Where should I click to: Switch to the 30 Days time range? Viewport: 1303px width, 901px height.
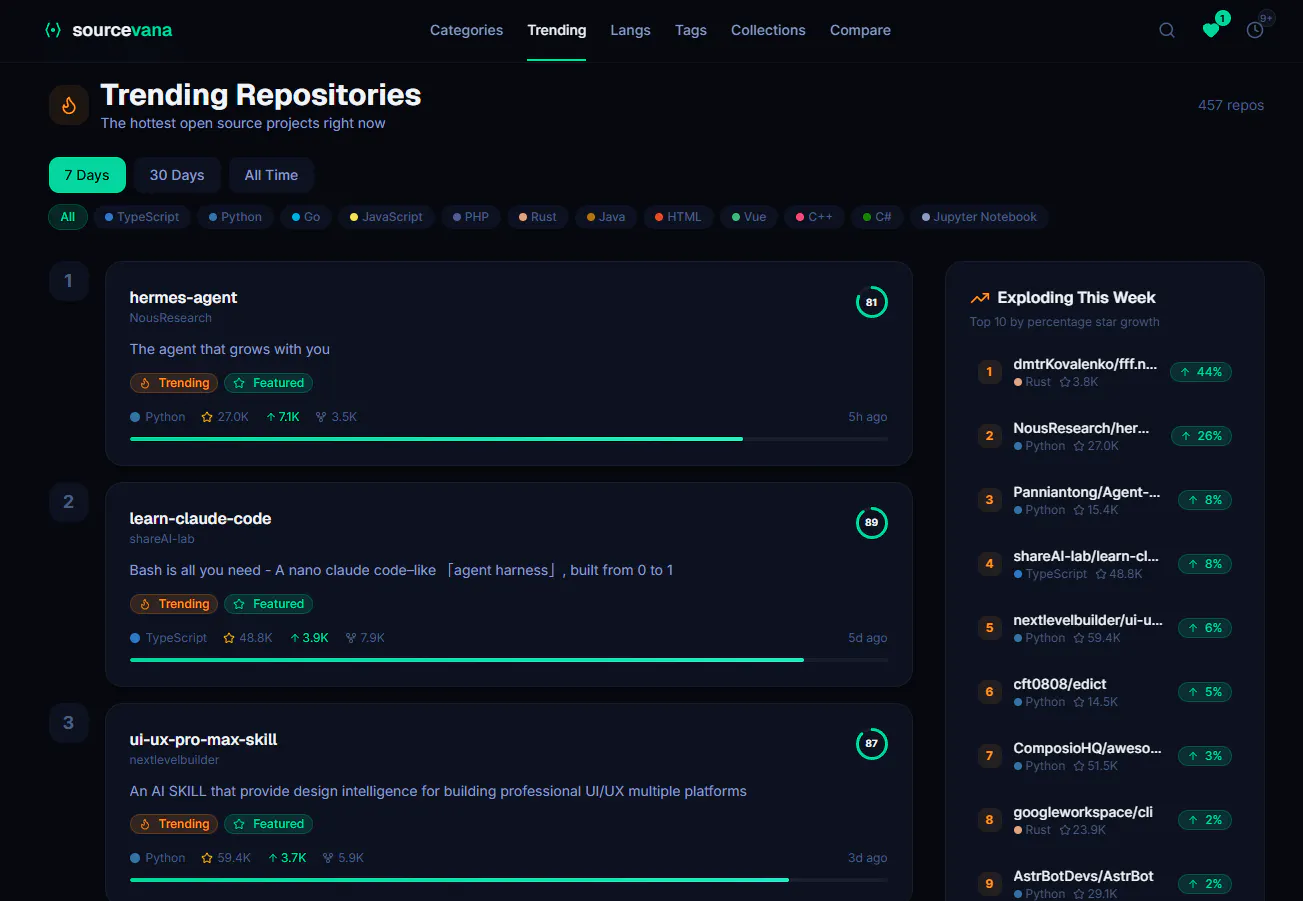point(177,175)
